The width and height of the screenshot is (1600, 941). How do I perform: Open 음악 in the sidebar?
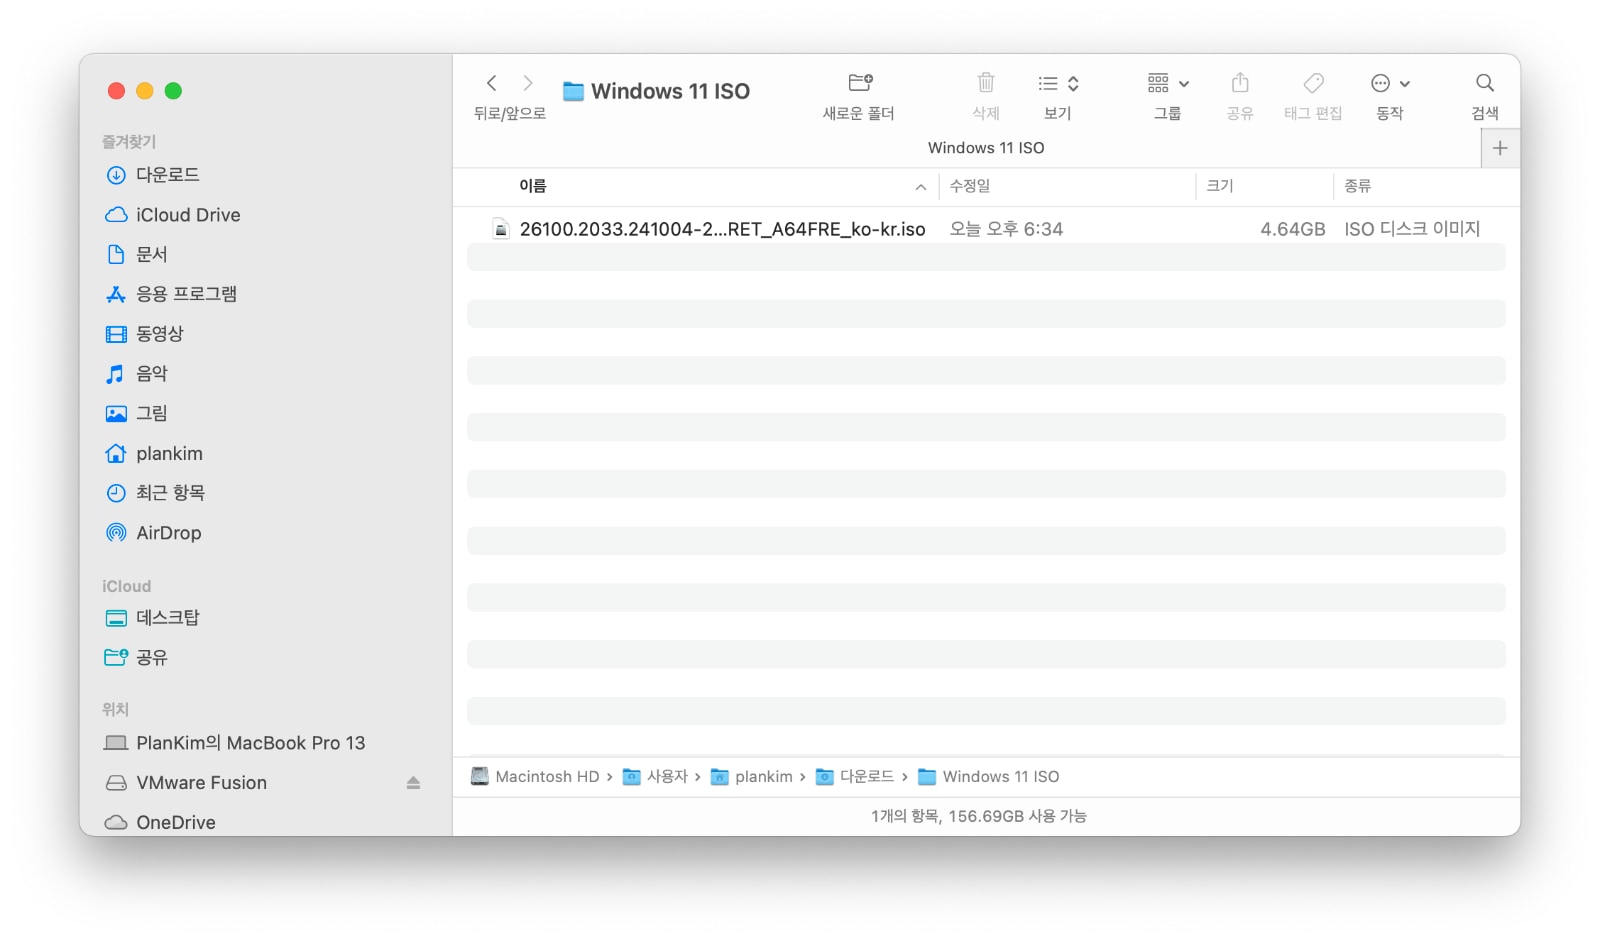click(x=151, y=374)
